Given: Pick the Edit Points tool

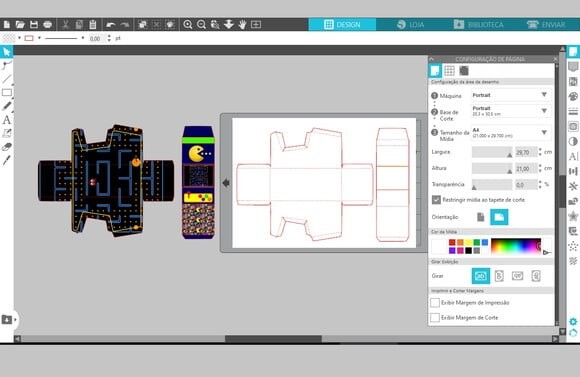Looking at the screenshot, I should click(7, 65).
